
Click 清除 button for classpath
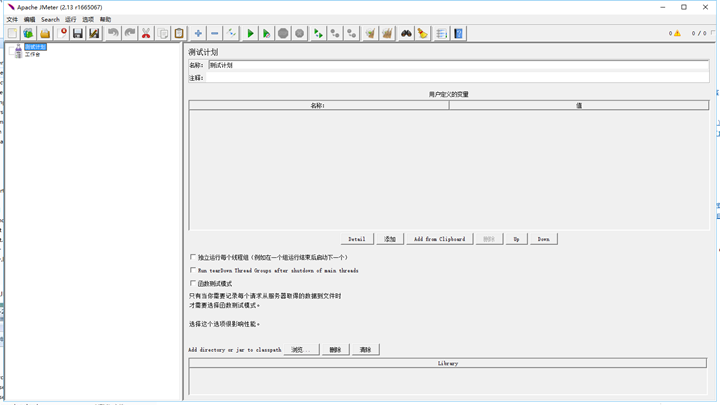coord(366,349)
